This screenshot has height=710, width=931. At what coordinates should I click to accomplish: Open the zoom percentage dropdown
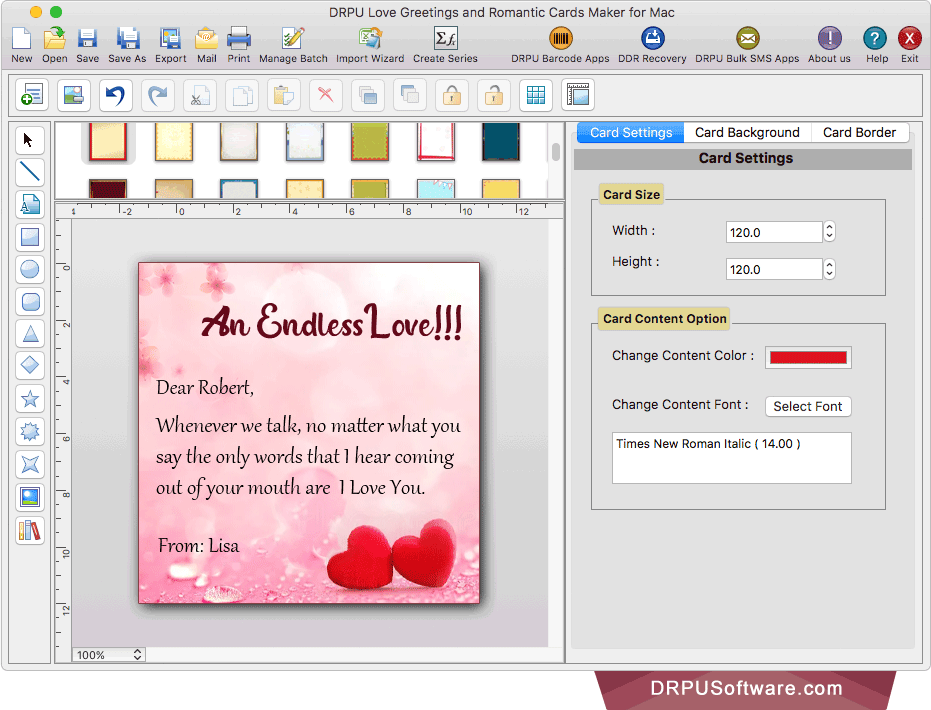107,654
